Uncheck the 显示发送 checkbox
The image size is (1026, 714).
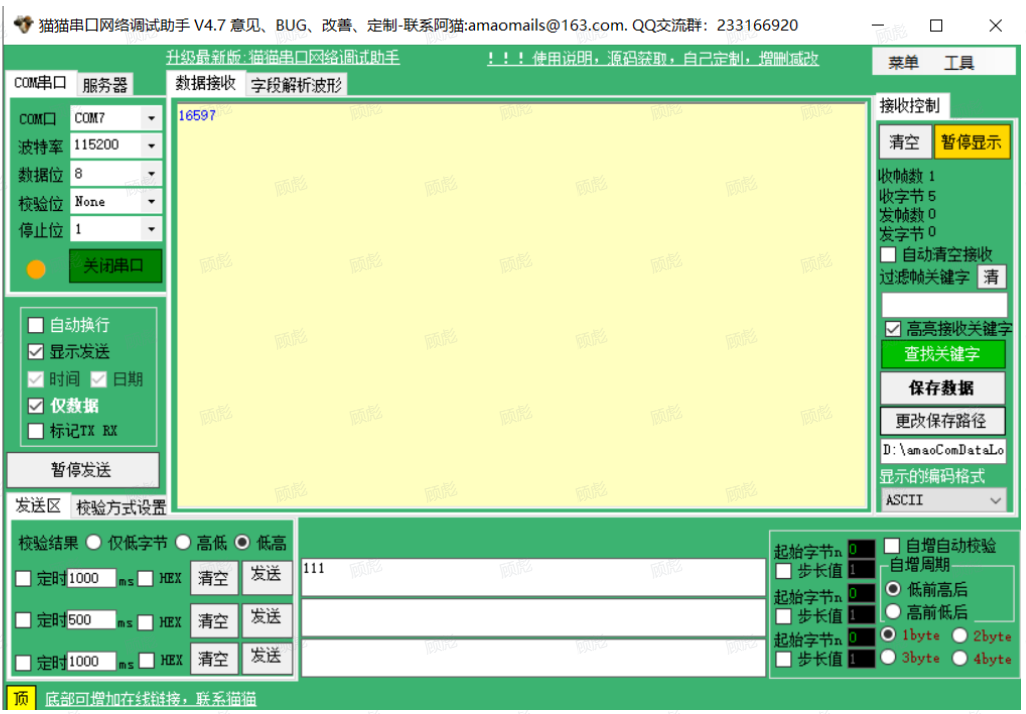tap(36, 352)
